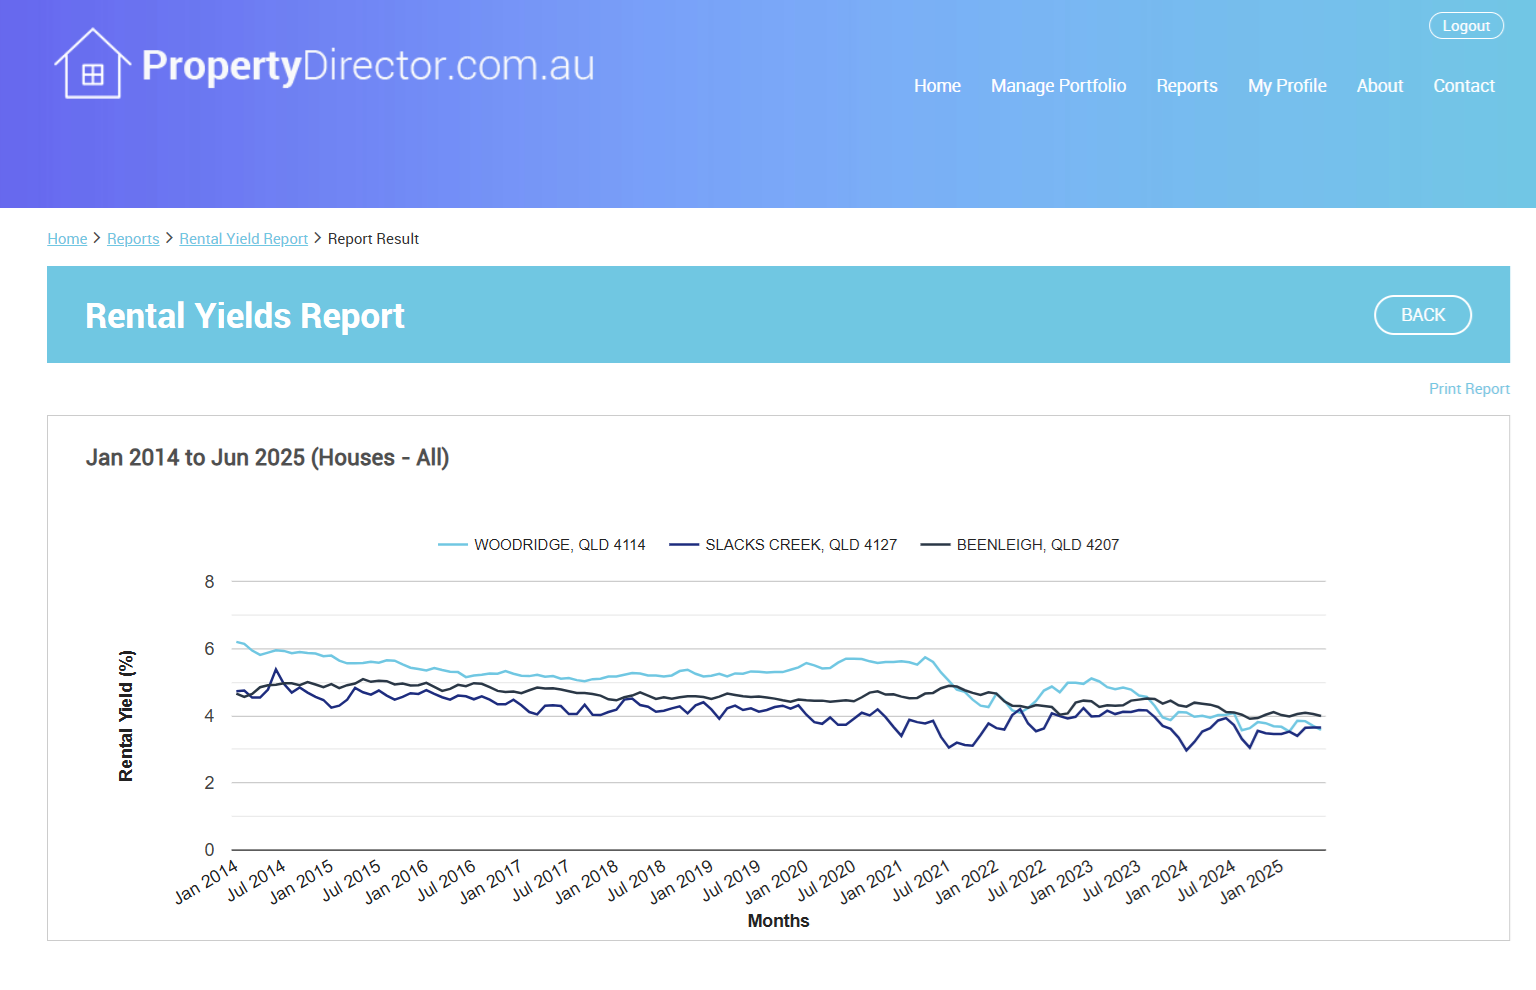Toggle the WOODRIDGE, QLD 4114 legend series
Image resolution: width=1536 pixels, height=990 pixels.
(542, 545)
